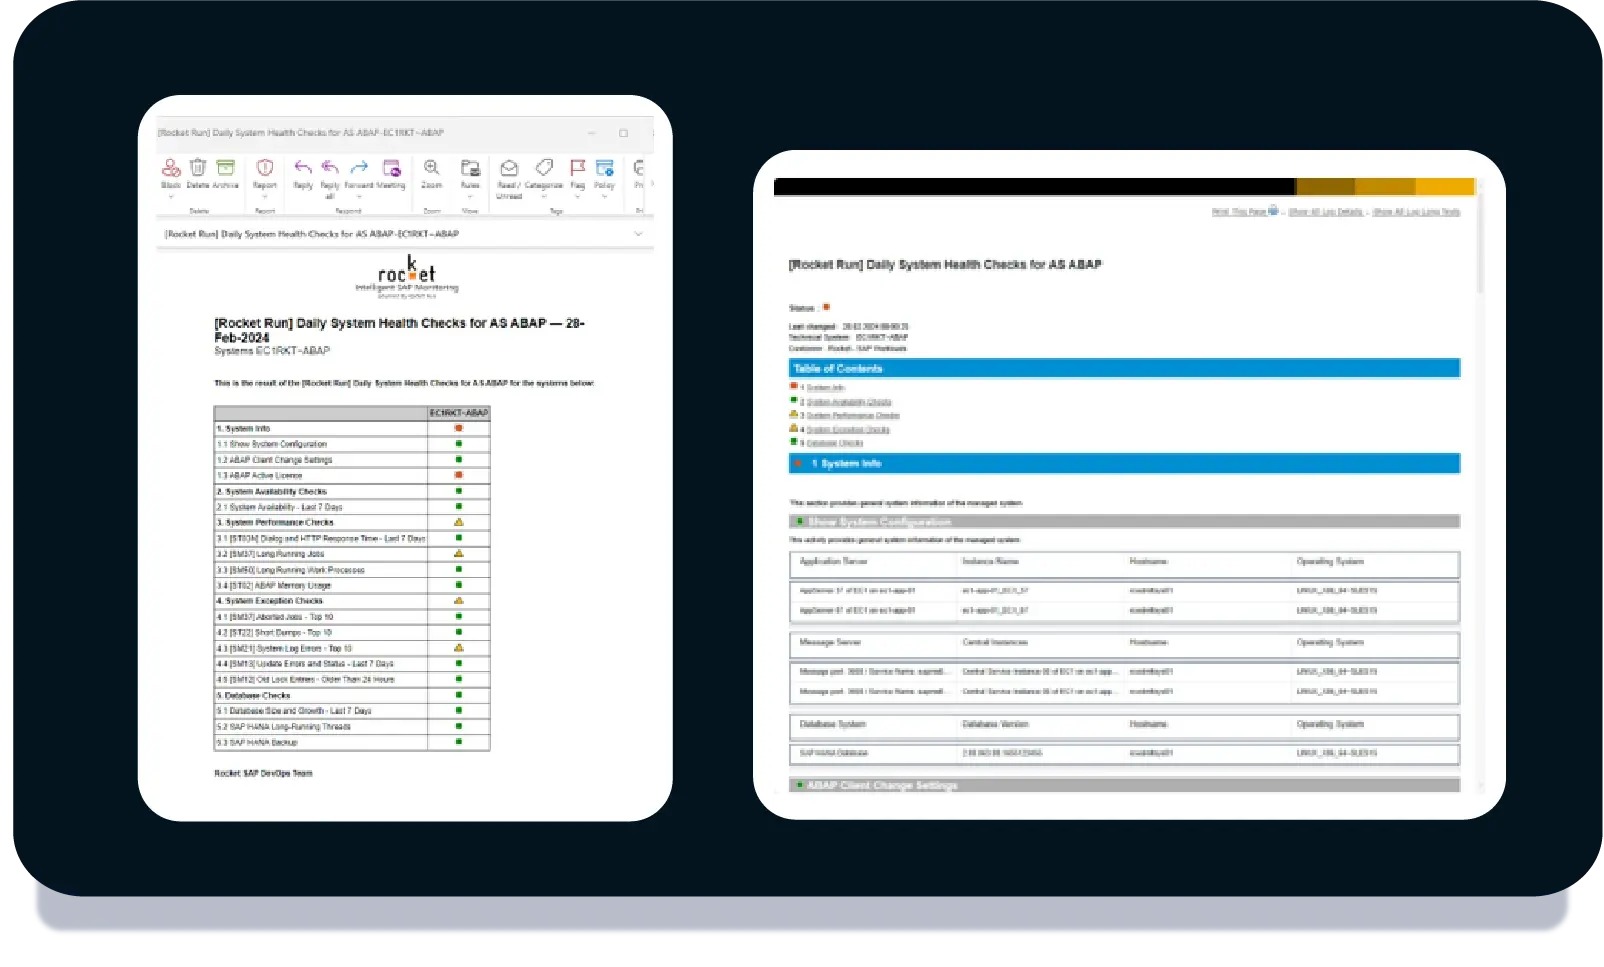Click the red status icon beside Status label
The height and width of the screenshot is (967, 1604).
pyautogui.click(x=827, y=307)
